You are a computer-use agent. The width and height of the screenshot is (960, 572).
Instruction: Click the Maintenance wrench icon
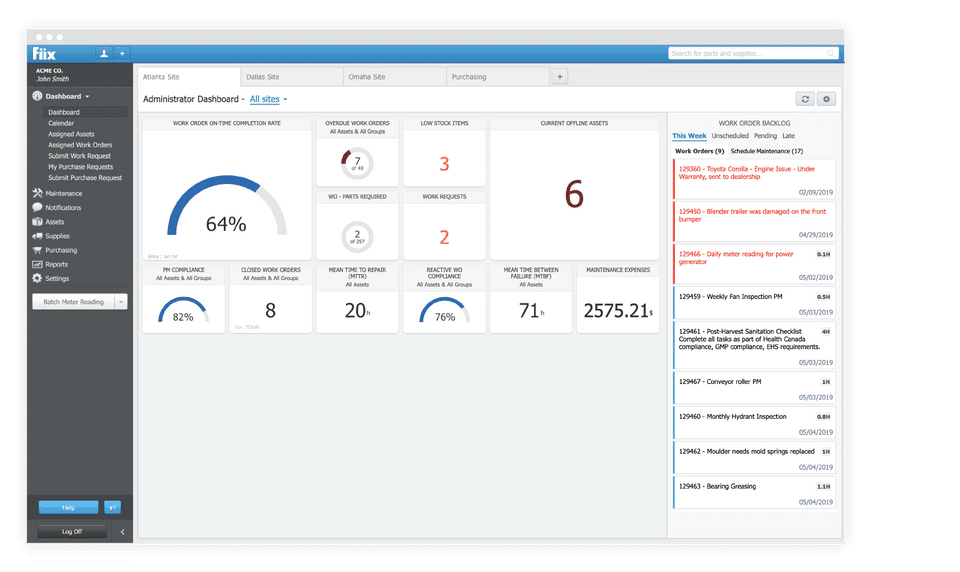tap(37, 193)
